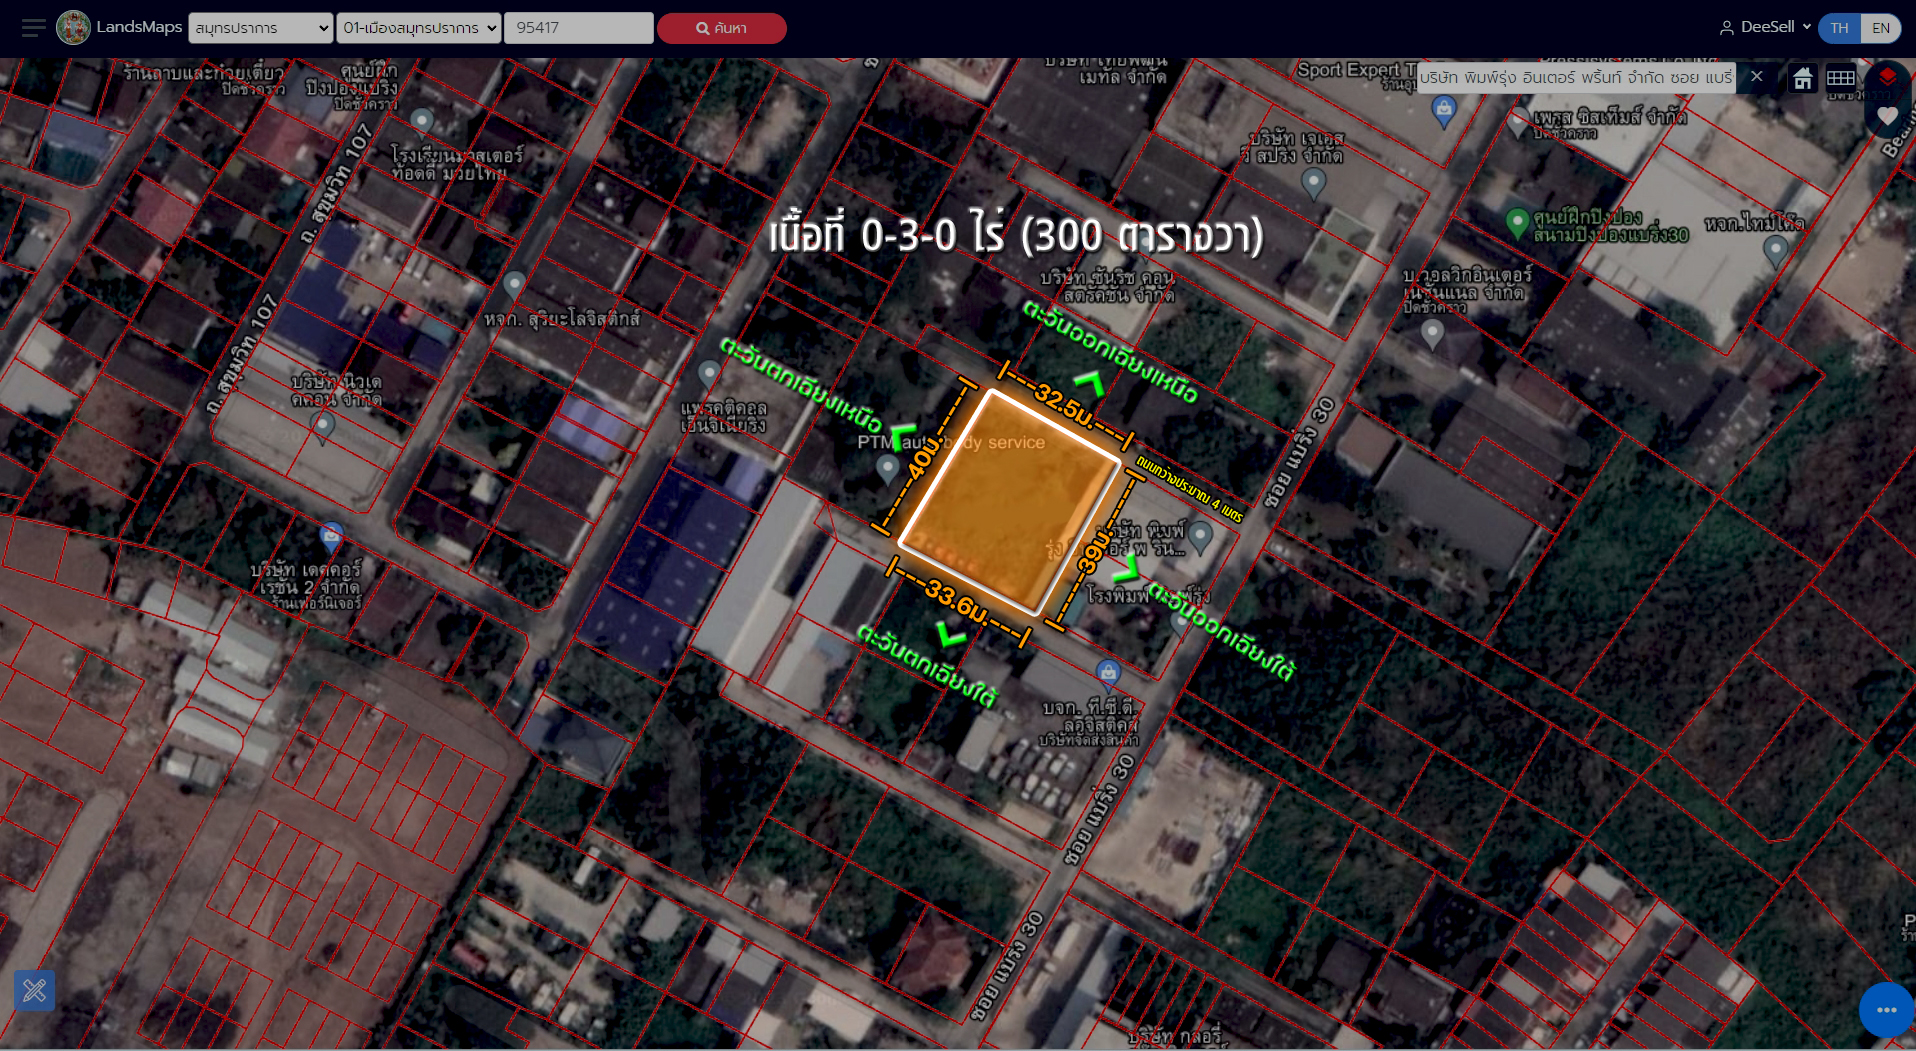Expand the district dropdown 01-เมืองสมุทรปราการ
Screen dimensions: 1916x1051
(418, 28)
